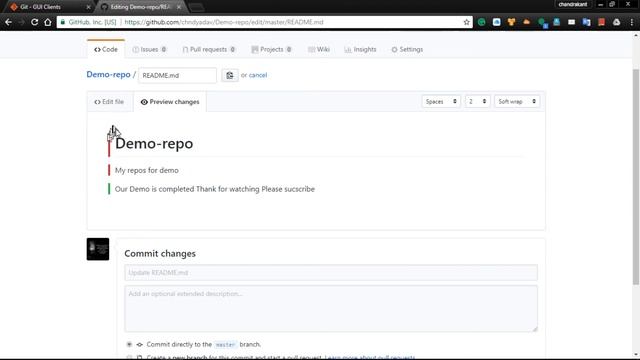Open the Code repository tab
The height and width of the screenshot is (360, 640).
(106, 49)
